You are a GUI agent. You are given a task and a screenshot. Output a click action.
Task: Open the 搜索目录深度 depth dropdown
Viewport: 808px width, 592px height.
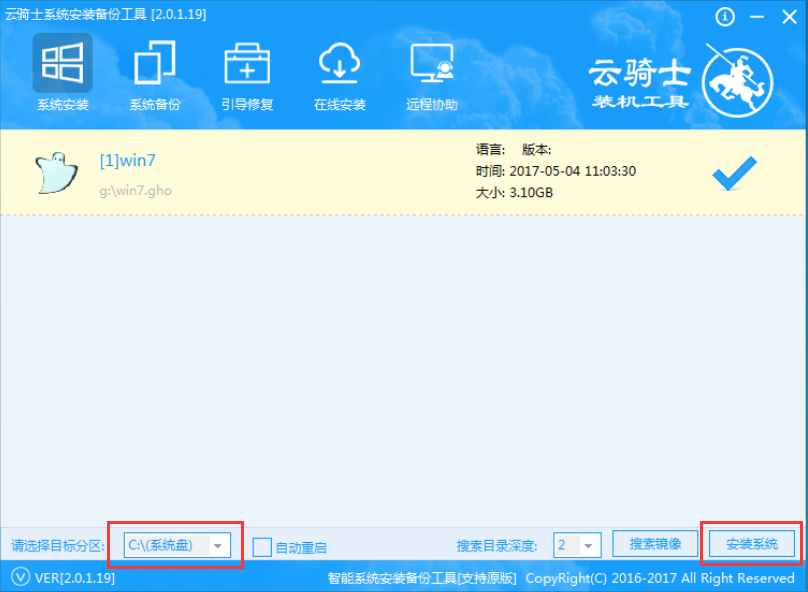coord(589,546)
